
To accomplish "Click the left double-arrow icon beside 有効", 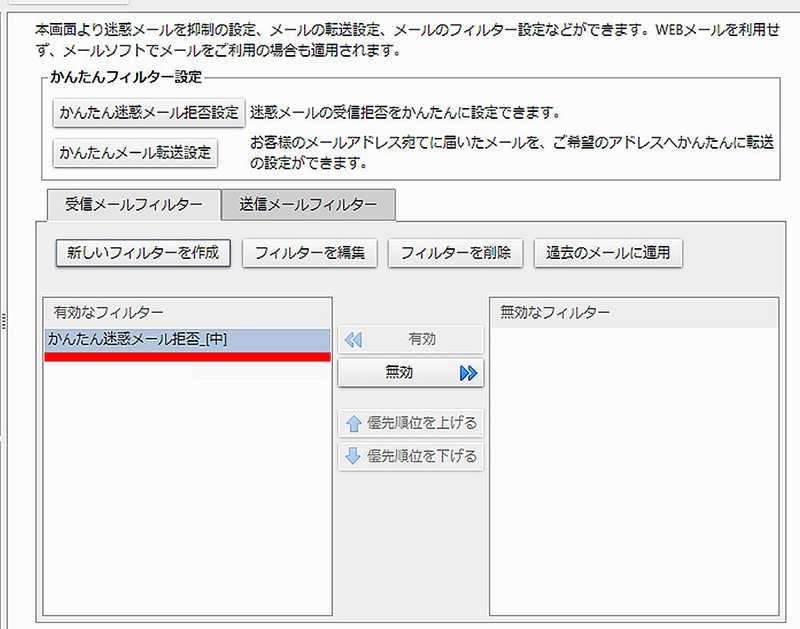I will point(352,340).
